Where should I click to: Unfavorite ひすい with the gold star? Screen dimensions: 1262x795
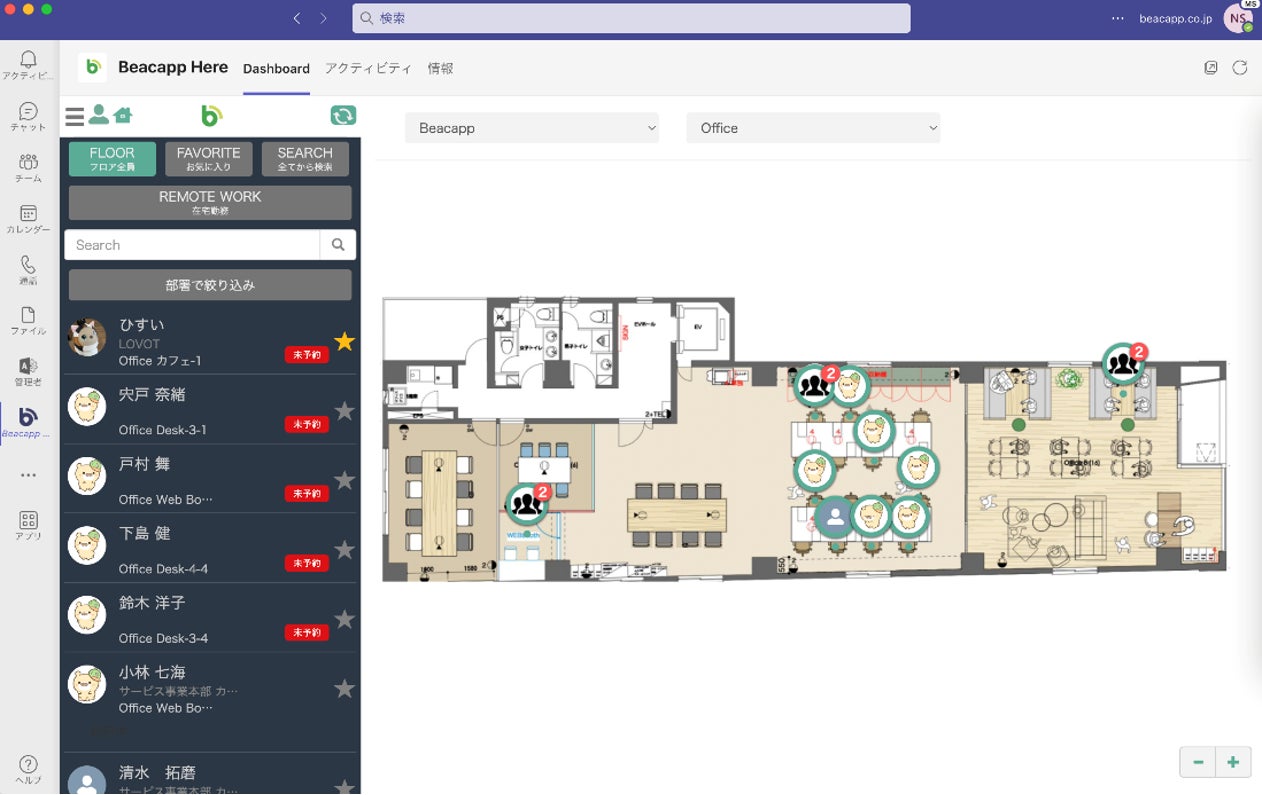coord(345,342)
